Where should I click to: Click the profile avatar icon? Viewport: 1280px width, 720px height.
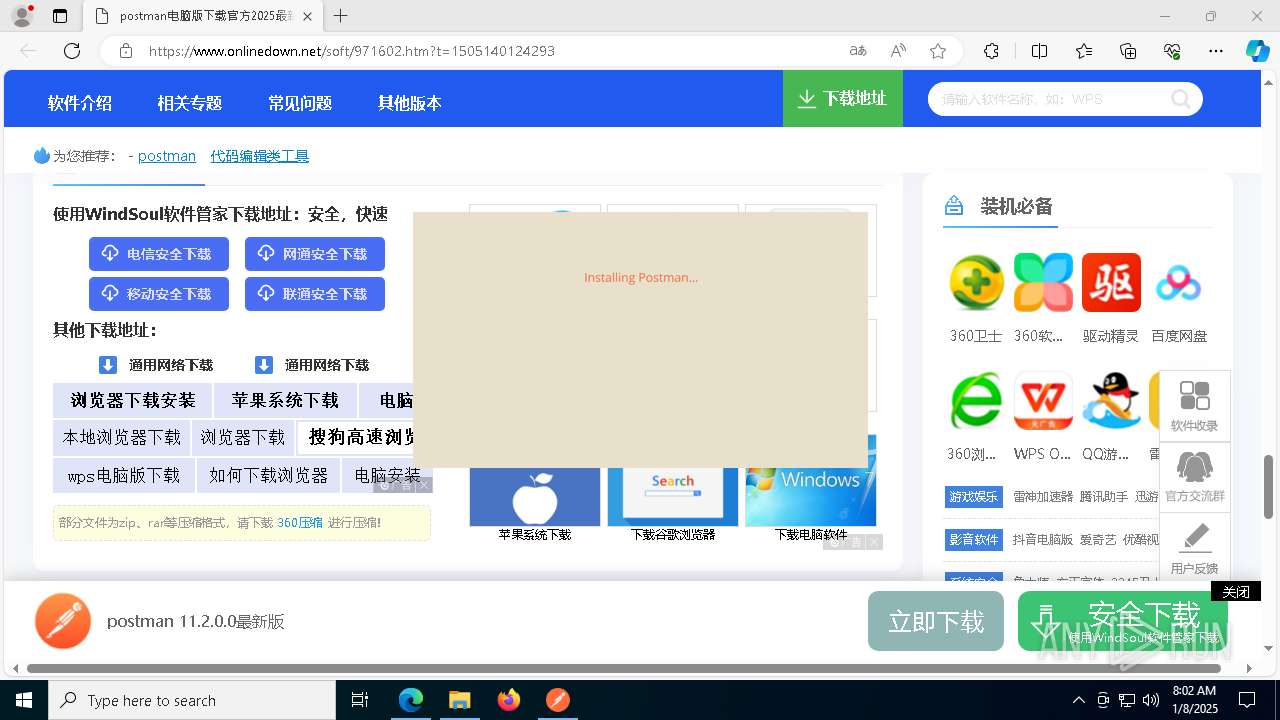(21, 16)
